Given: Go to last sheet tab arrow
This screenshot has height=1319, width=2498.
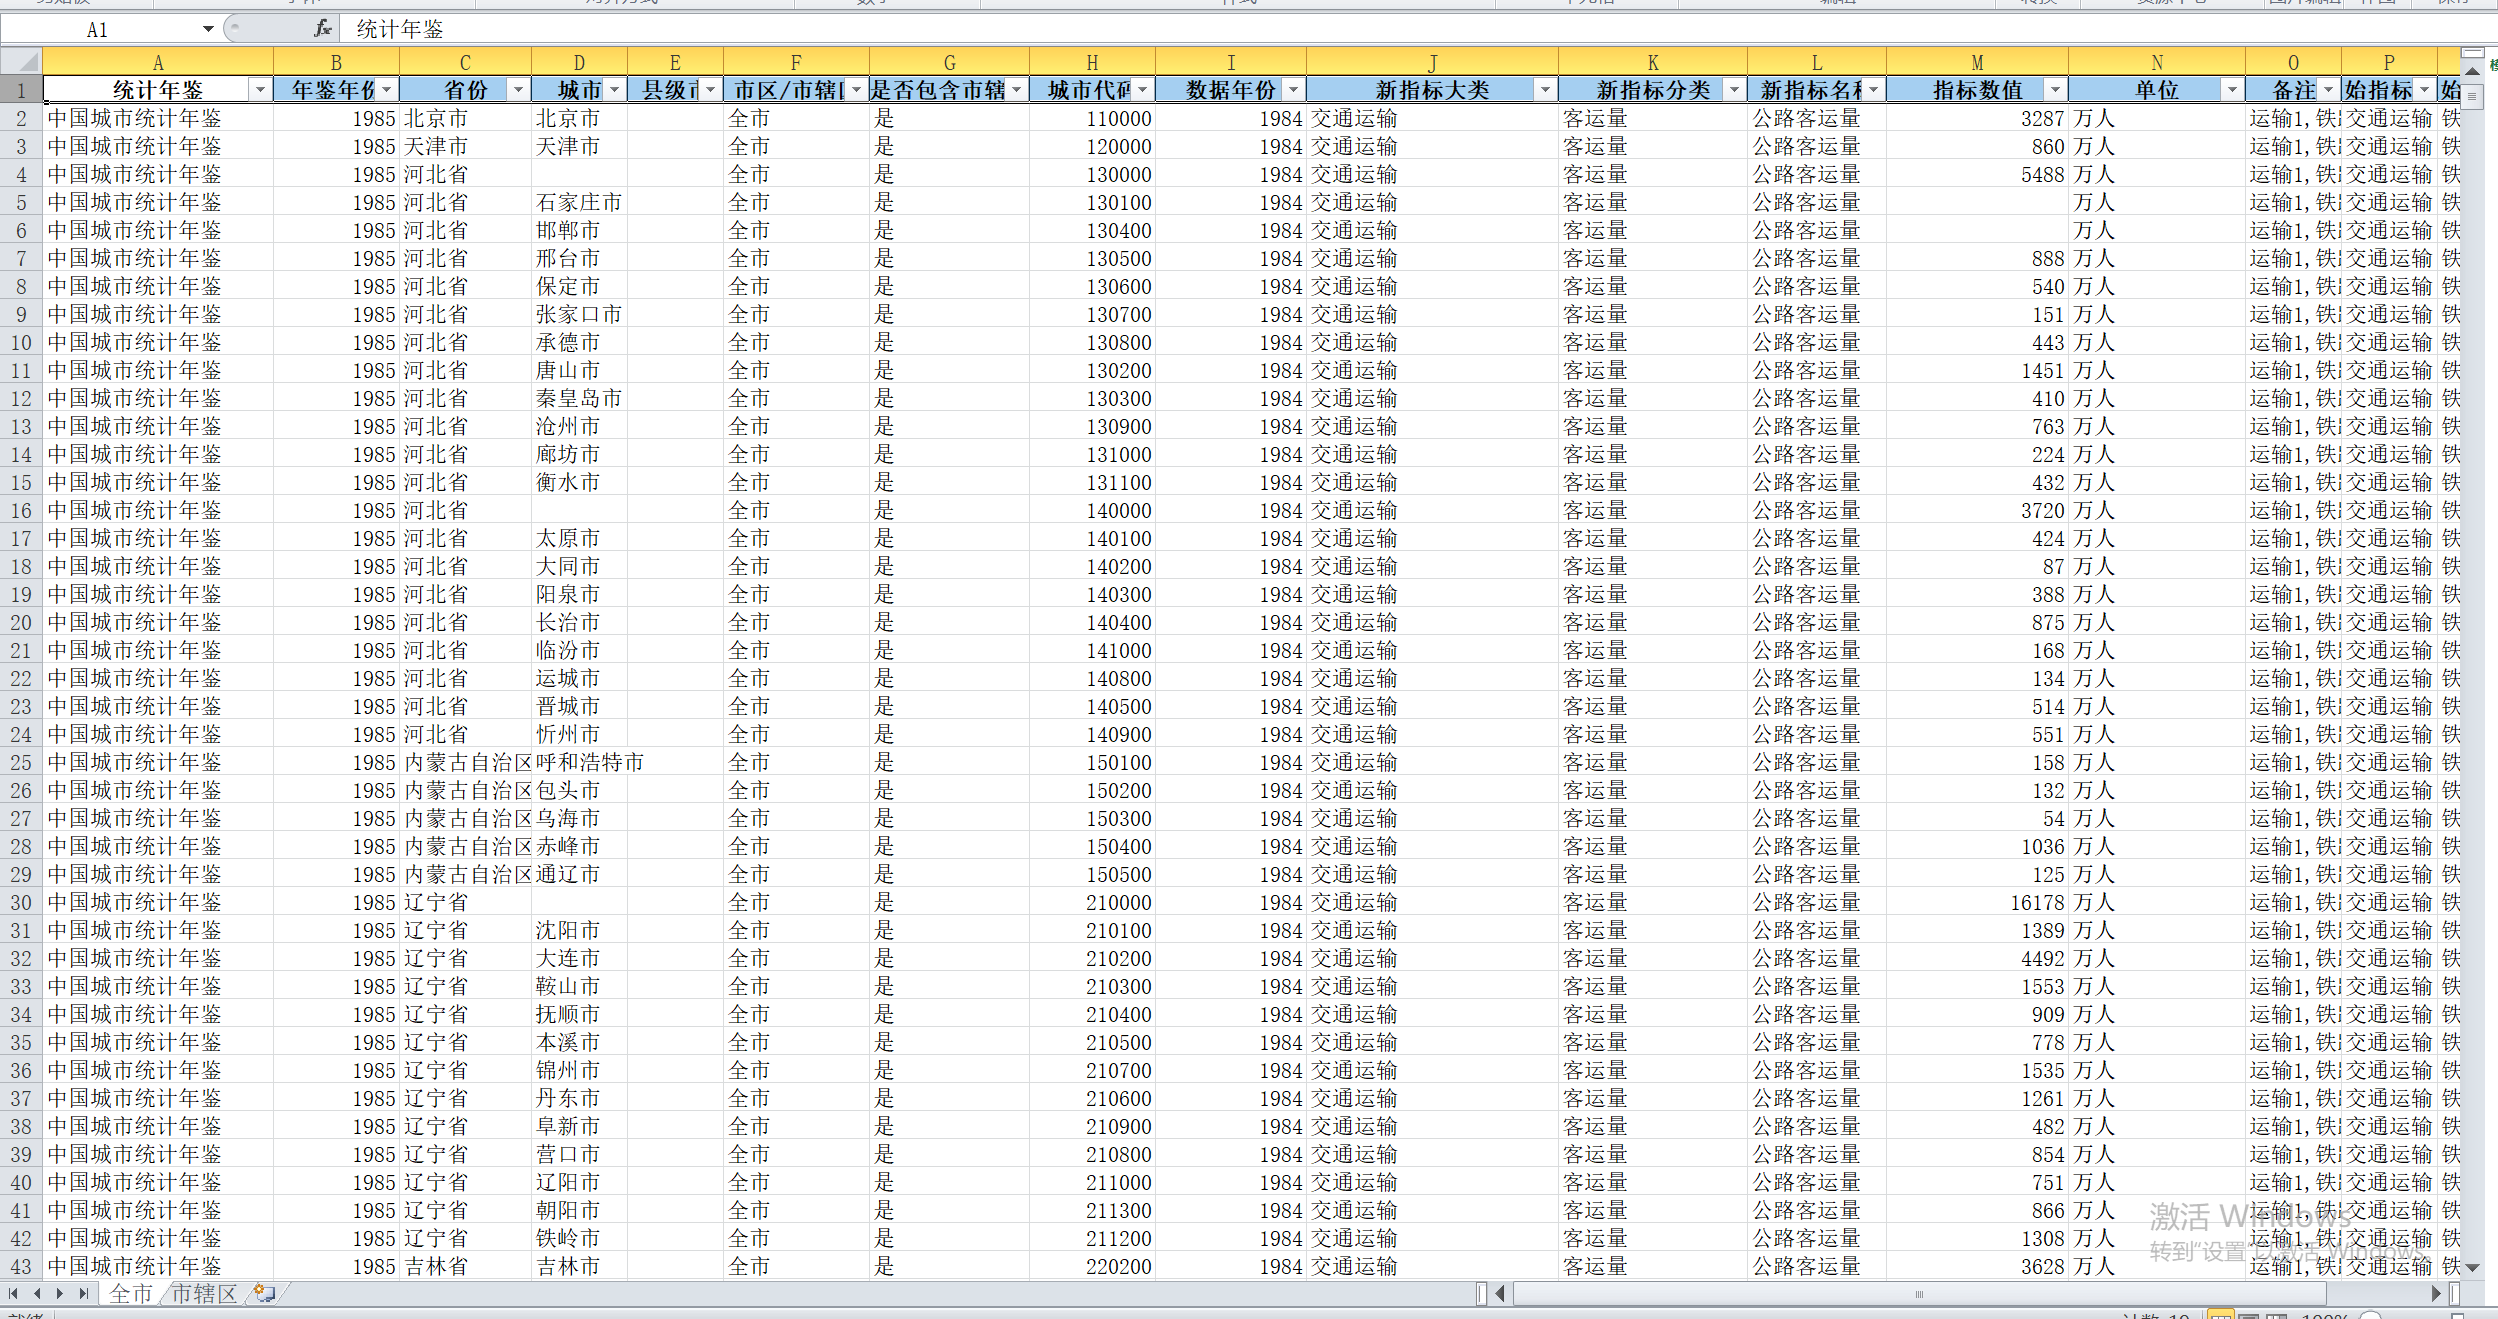Looking at the screenshot, I should coord(84,1293).
